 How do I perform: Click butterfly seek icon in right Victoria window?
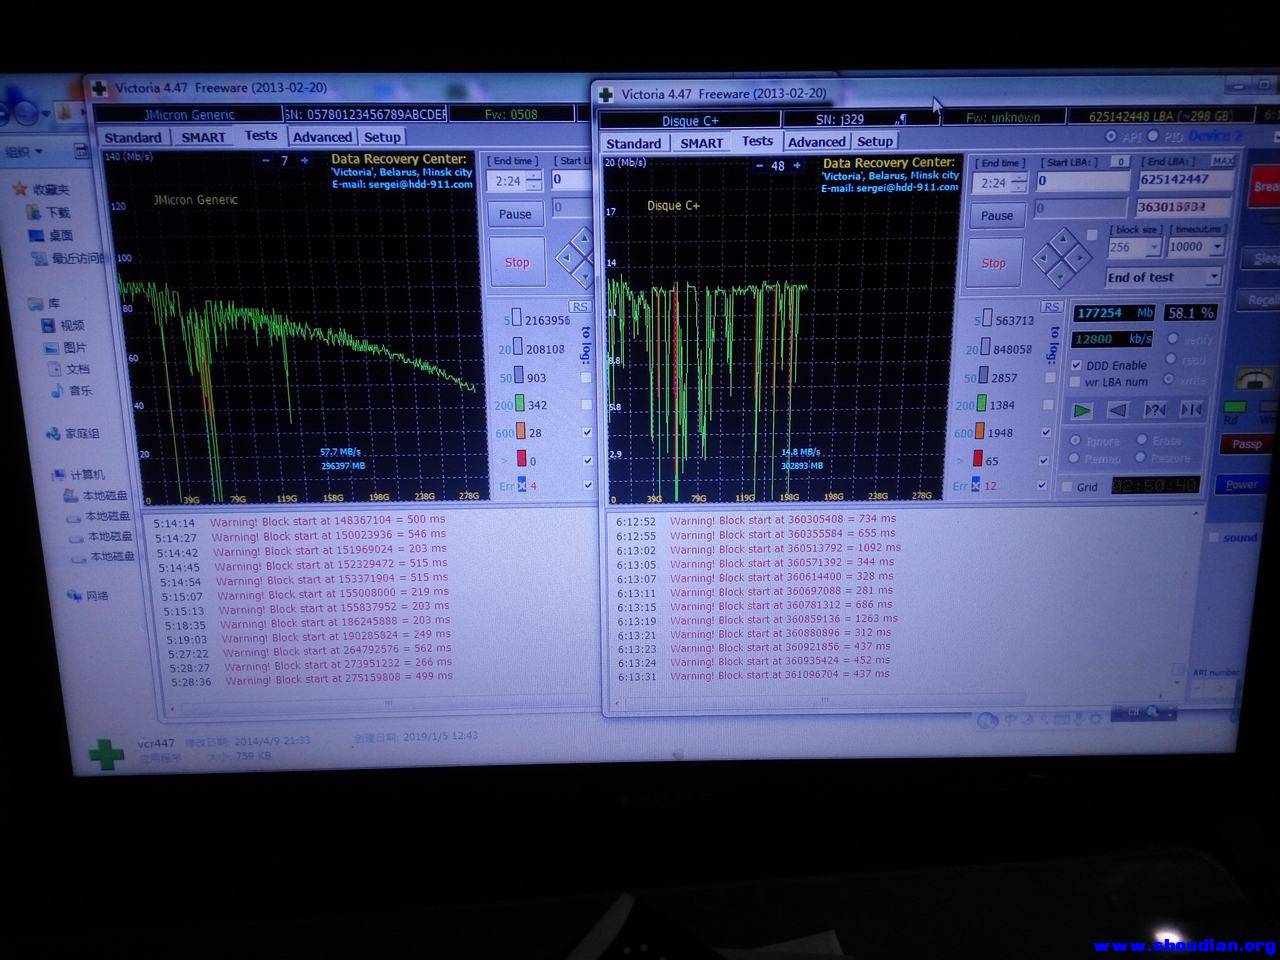click(1191, 410)
